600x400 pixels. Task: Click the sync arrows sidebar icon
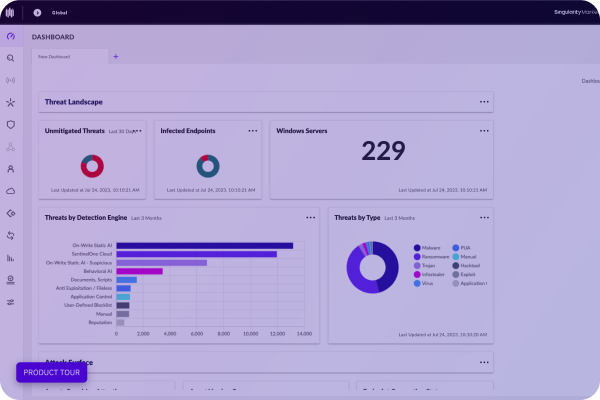(10, 235)
